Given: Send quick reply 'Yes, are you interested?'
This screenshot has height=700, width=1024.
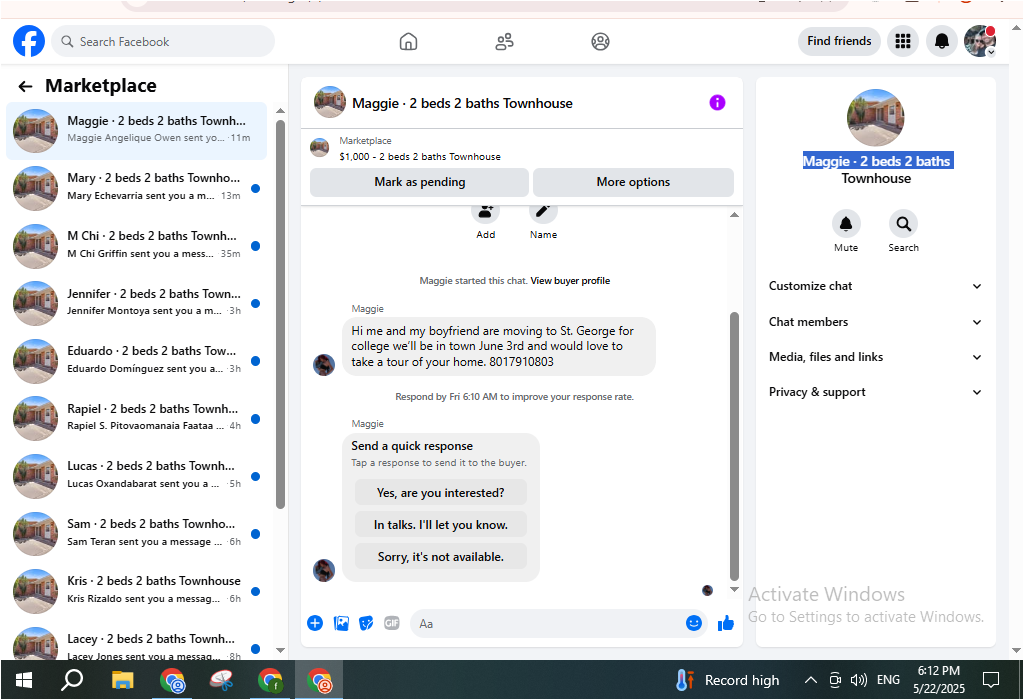Looking at the screenshot, I should (441, 493).
